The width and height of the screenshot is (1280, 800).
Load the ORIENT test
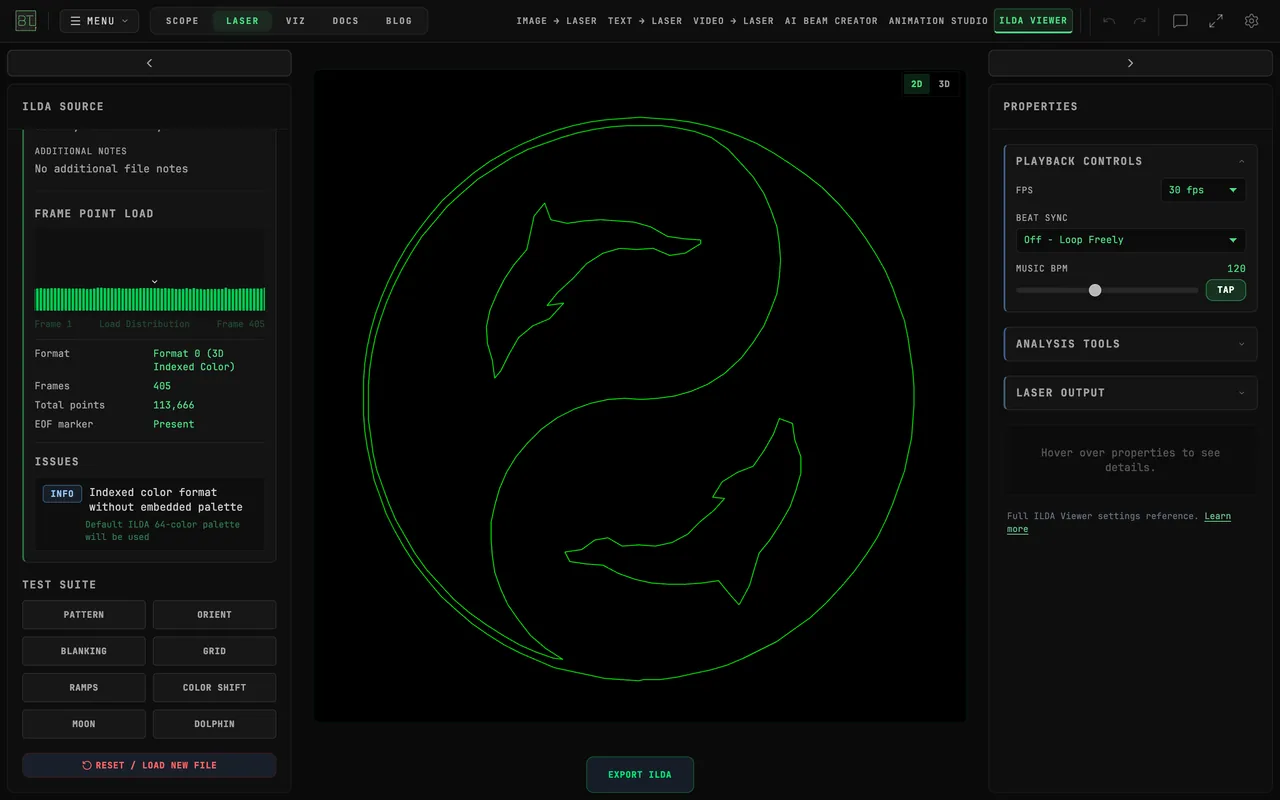coord(214,615)
